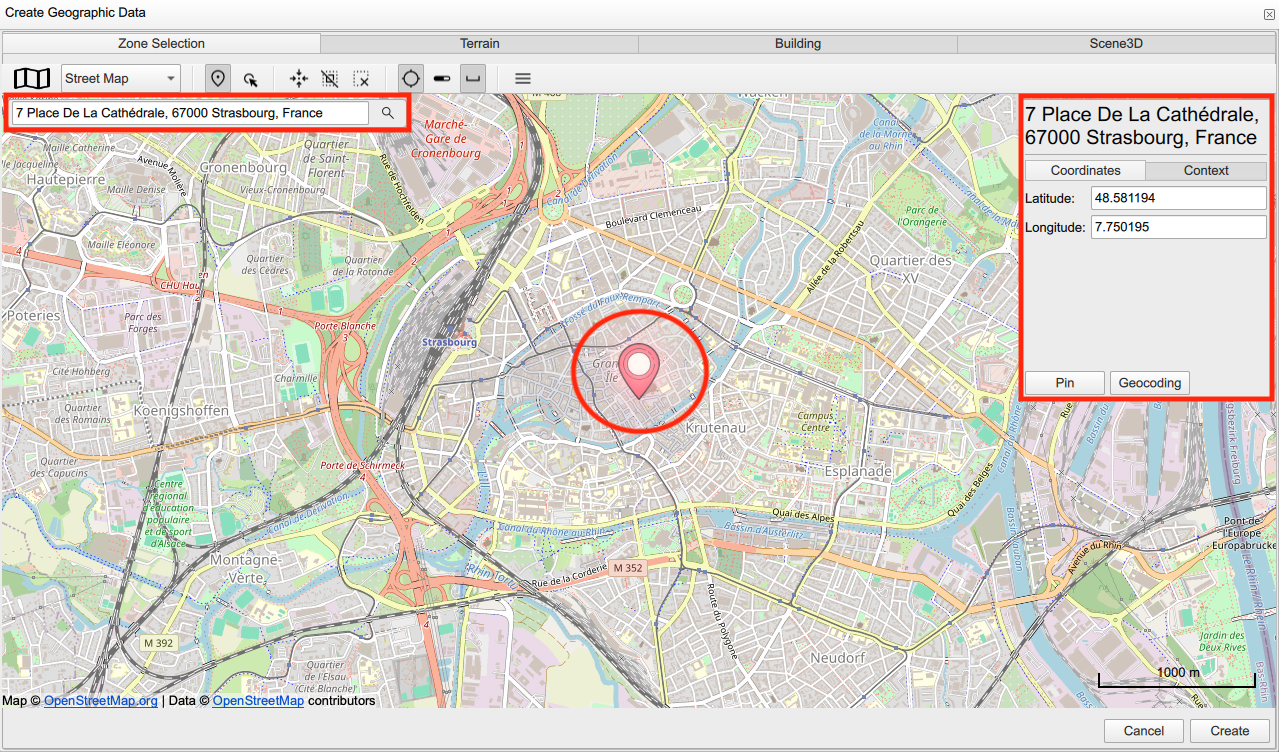
Task: Activate the pin placement tool
Action: 217,78
